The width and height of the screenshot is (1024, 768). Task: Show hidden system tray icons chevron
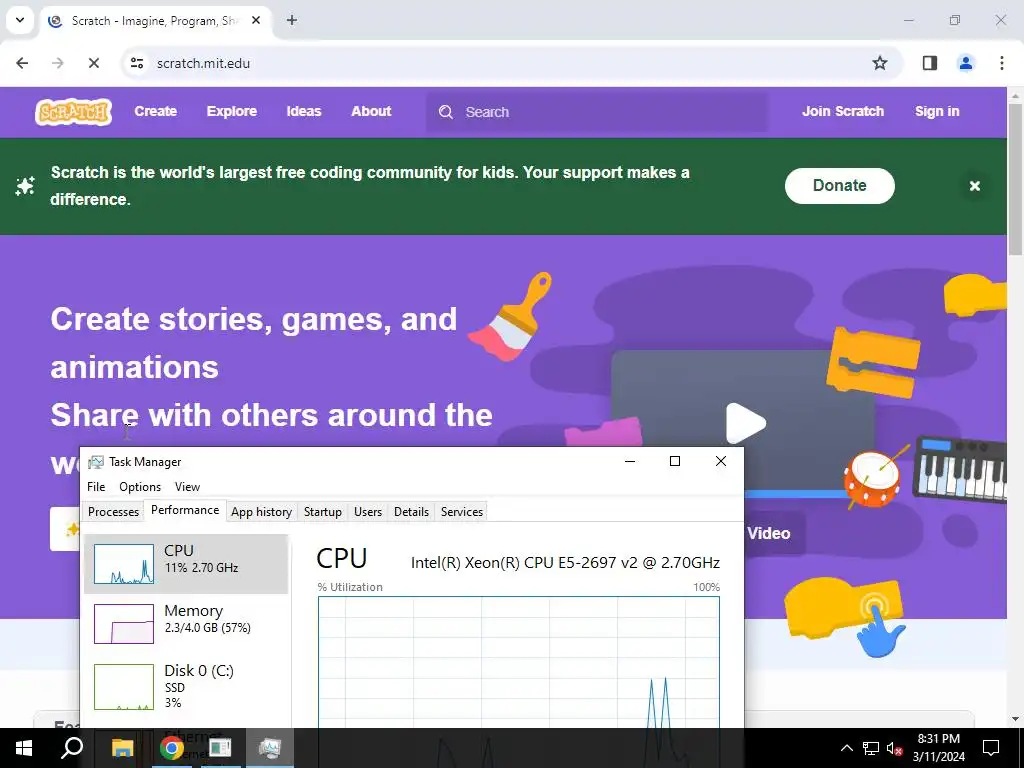point(846,748)
